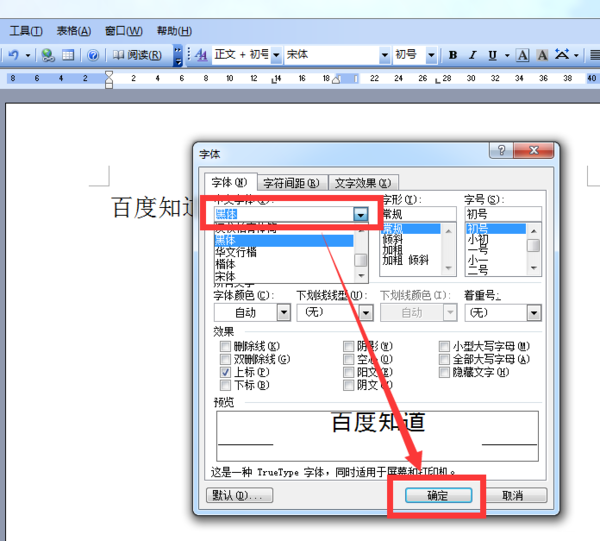Click the Character Border icon
Screen dimensions: 600x541
pos(522,55)
